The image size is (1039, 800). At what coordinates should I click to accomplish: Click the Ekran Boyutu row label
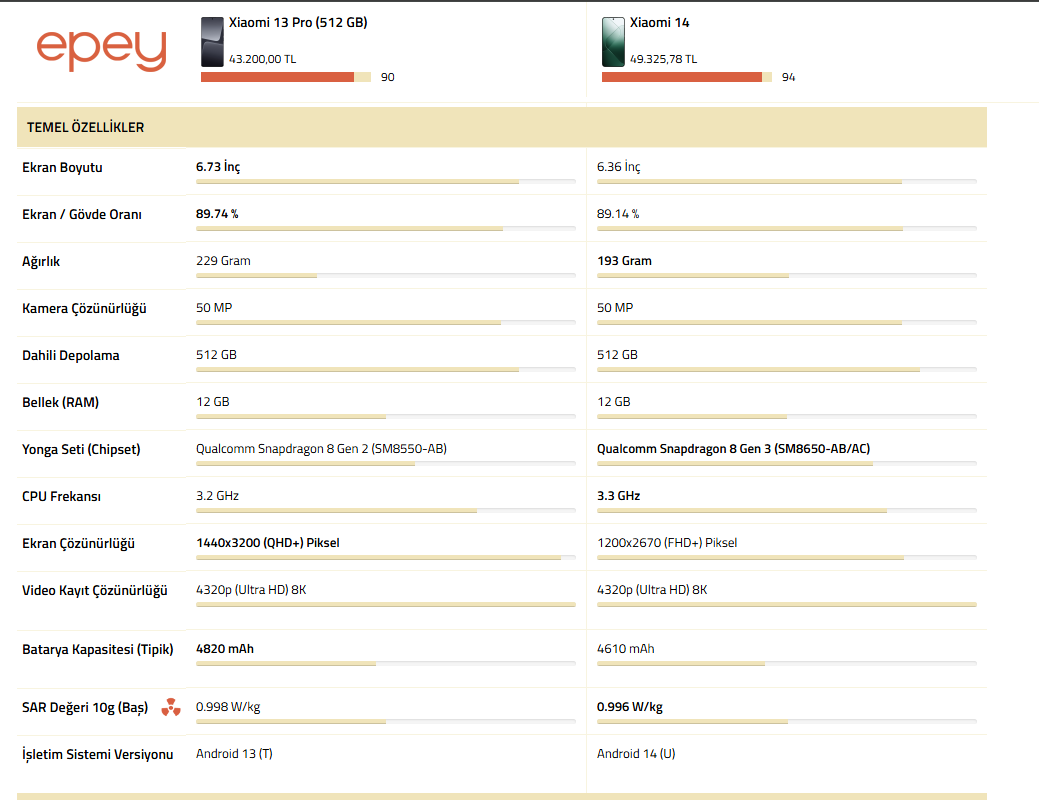62,168
